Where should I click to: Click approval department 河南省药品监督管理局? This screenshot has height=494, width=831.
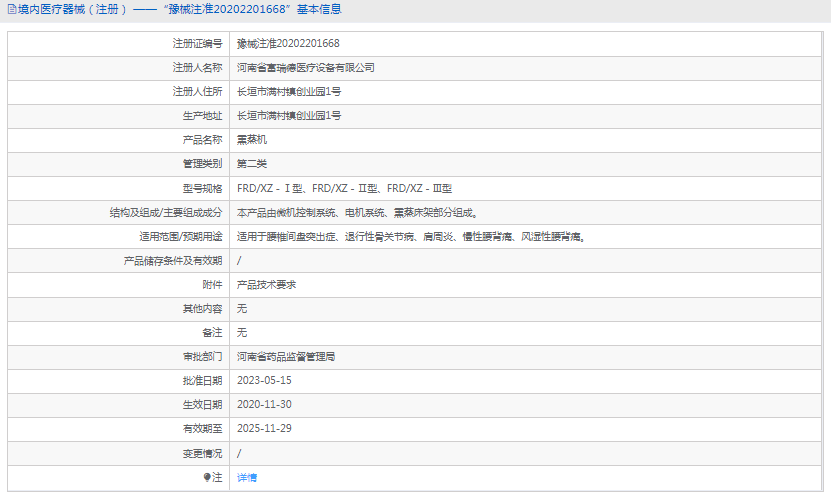pos(286,357)
